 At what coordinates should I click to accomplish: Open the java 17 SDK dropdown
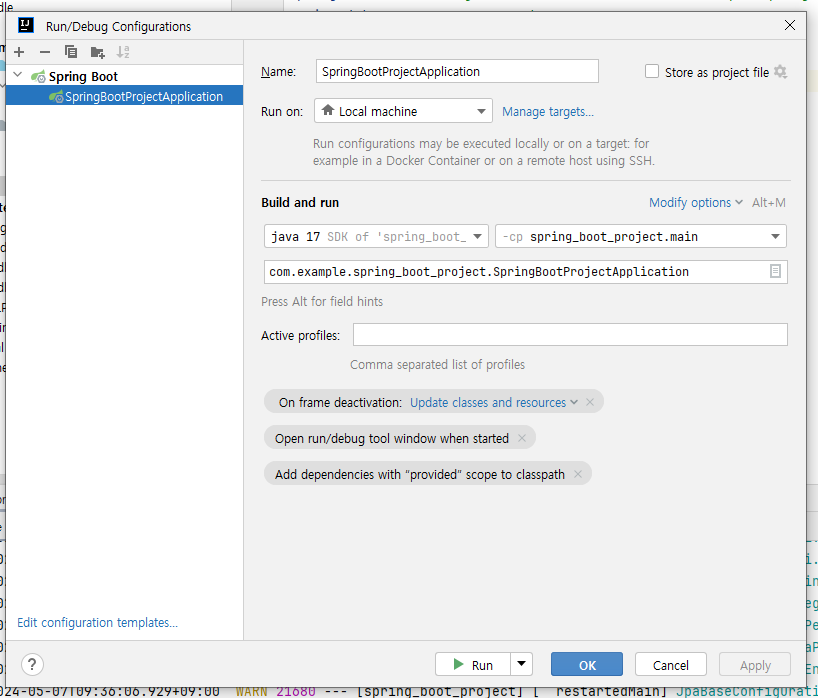pyautogui.click(x=376, y=236)
